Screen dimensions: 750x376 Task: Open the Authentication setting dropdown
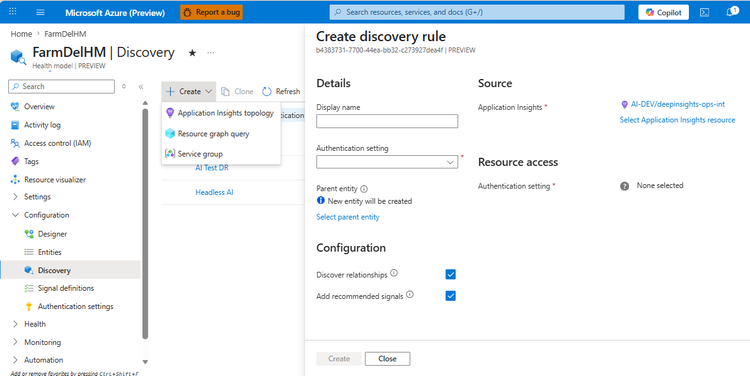pos(387,162)
